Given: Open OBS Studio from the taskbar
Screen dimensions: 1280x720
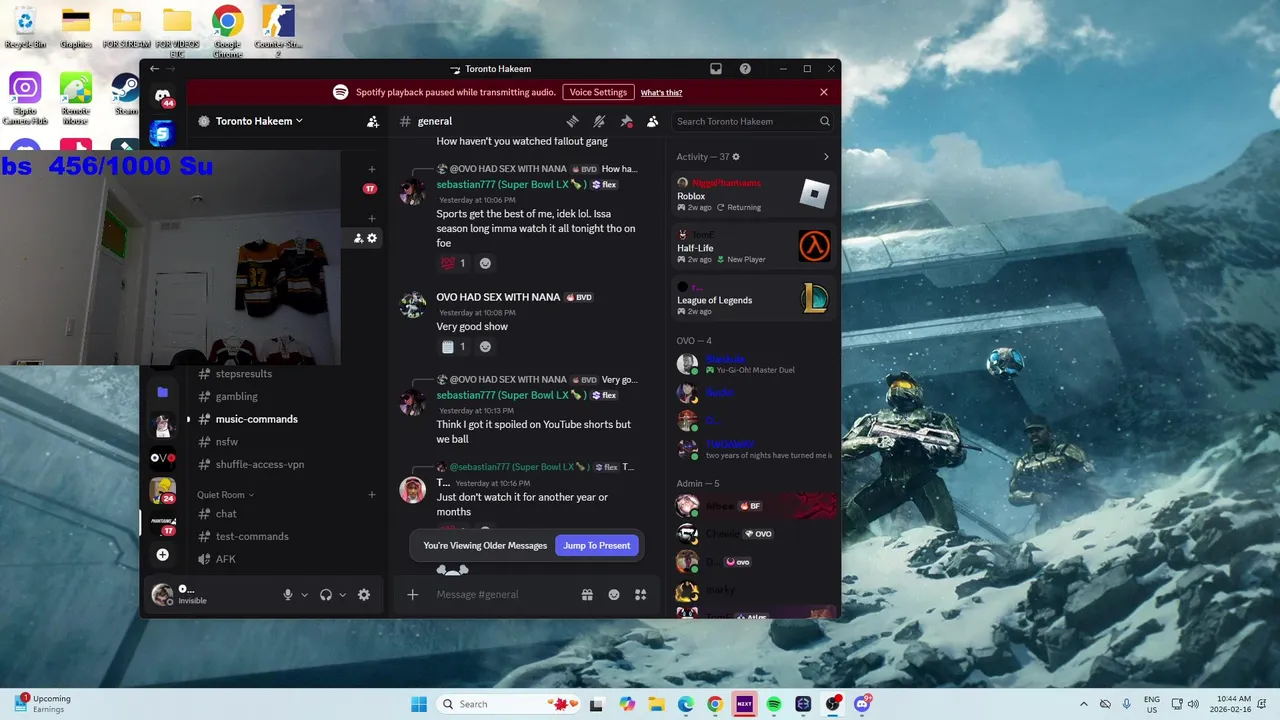Looking at the screenshot, I should click(833, 704).
